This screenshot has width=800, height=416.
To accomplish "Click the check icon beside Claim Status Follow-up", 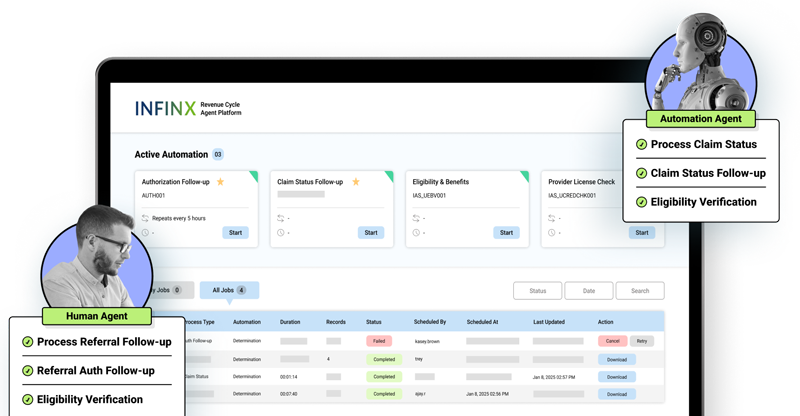I will [x=641, y=174].
